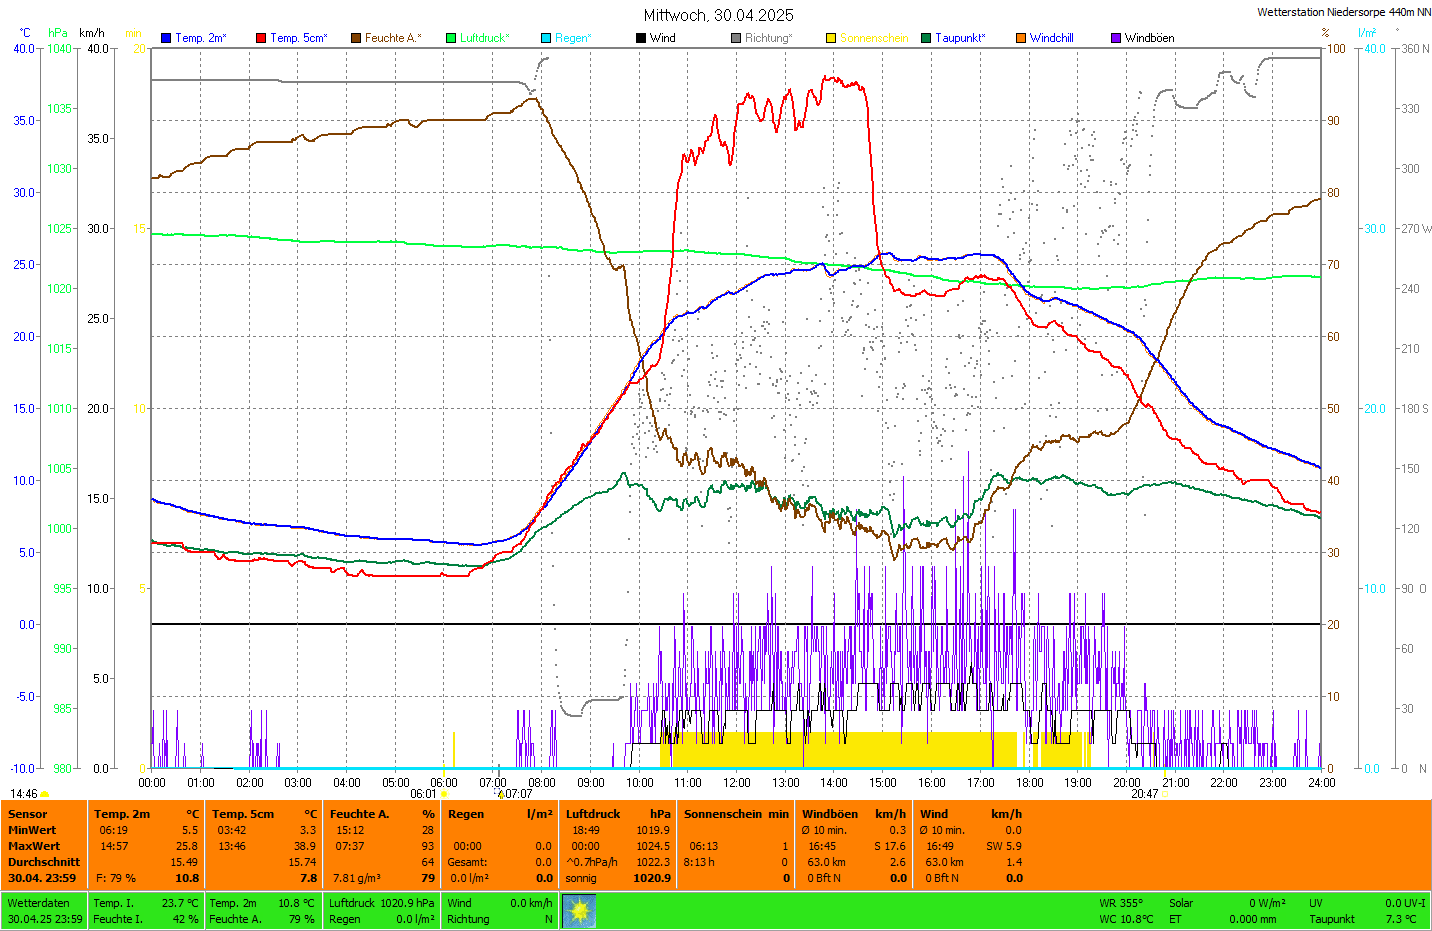Select the Luftdruck legend label
Screen dimensions: 1432x931
pyautogui.click(x=485, y=38)
